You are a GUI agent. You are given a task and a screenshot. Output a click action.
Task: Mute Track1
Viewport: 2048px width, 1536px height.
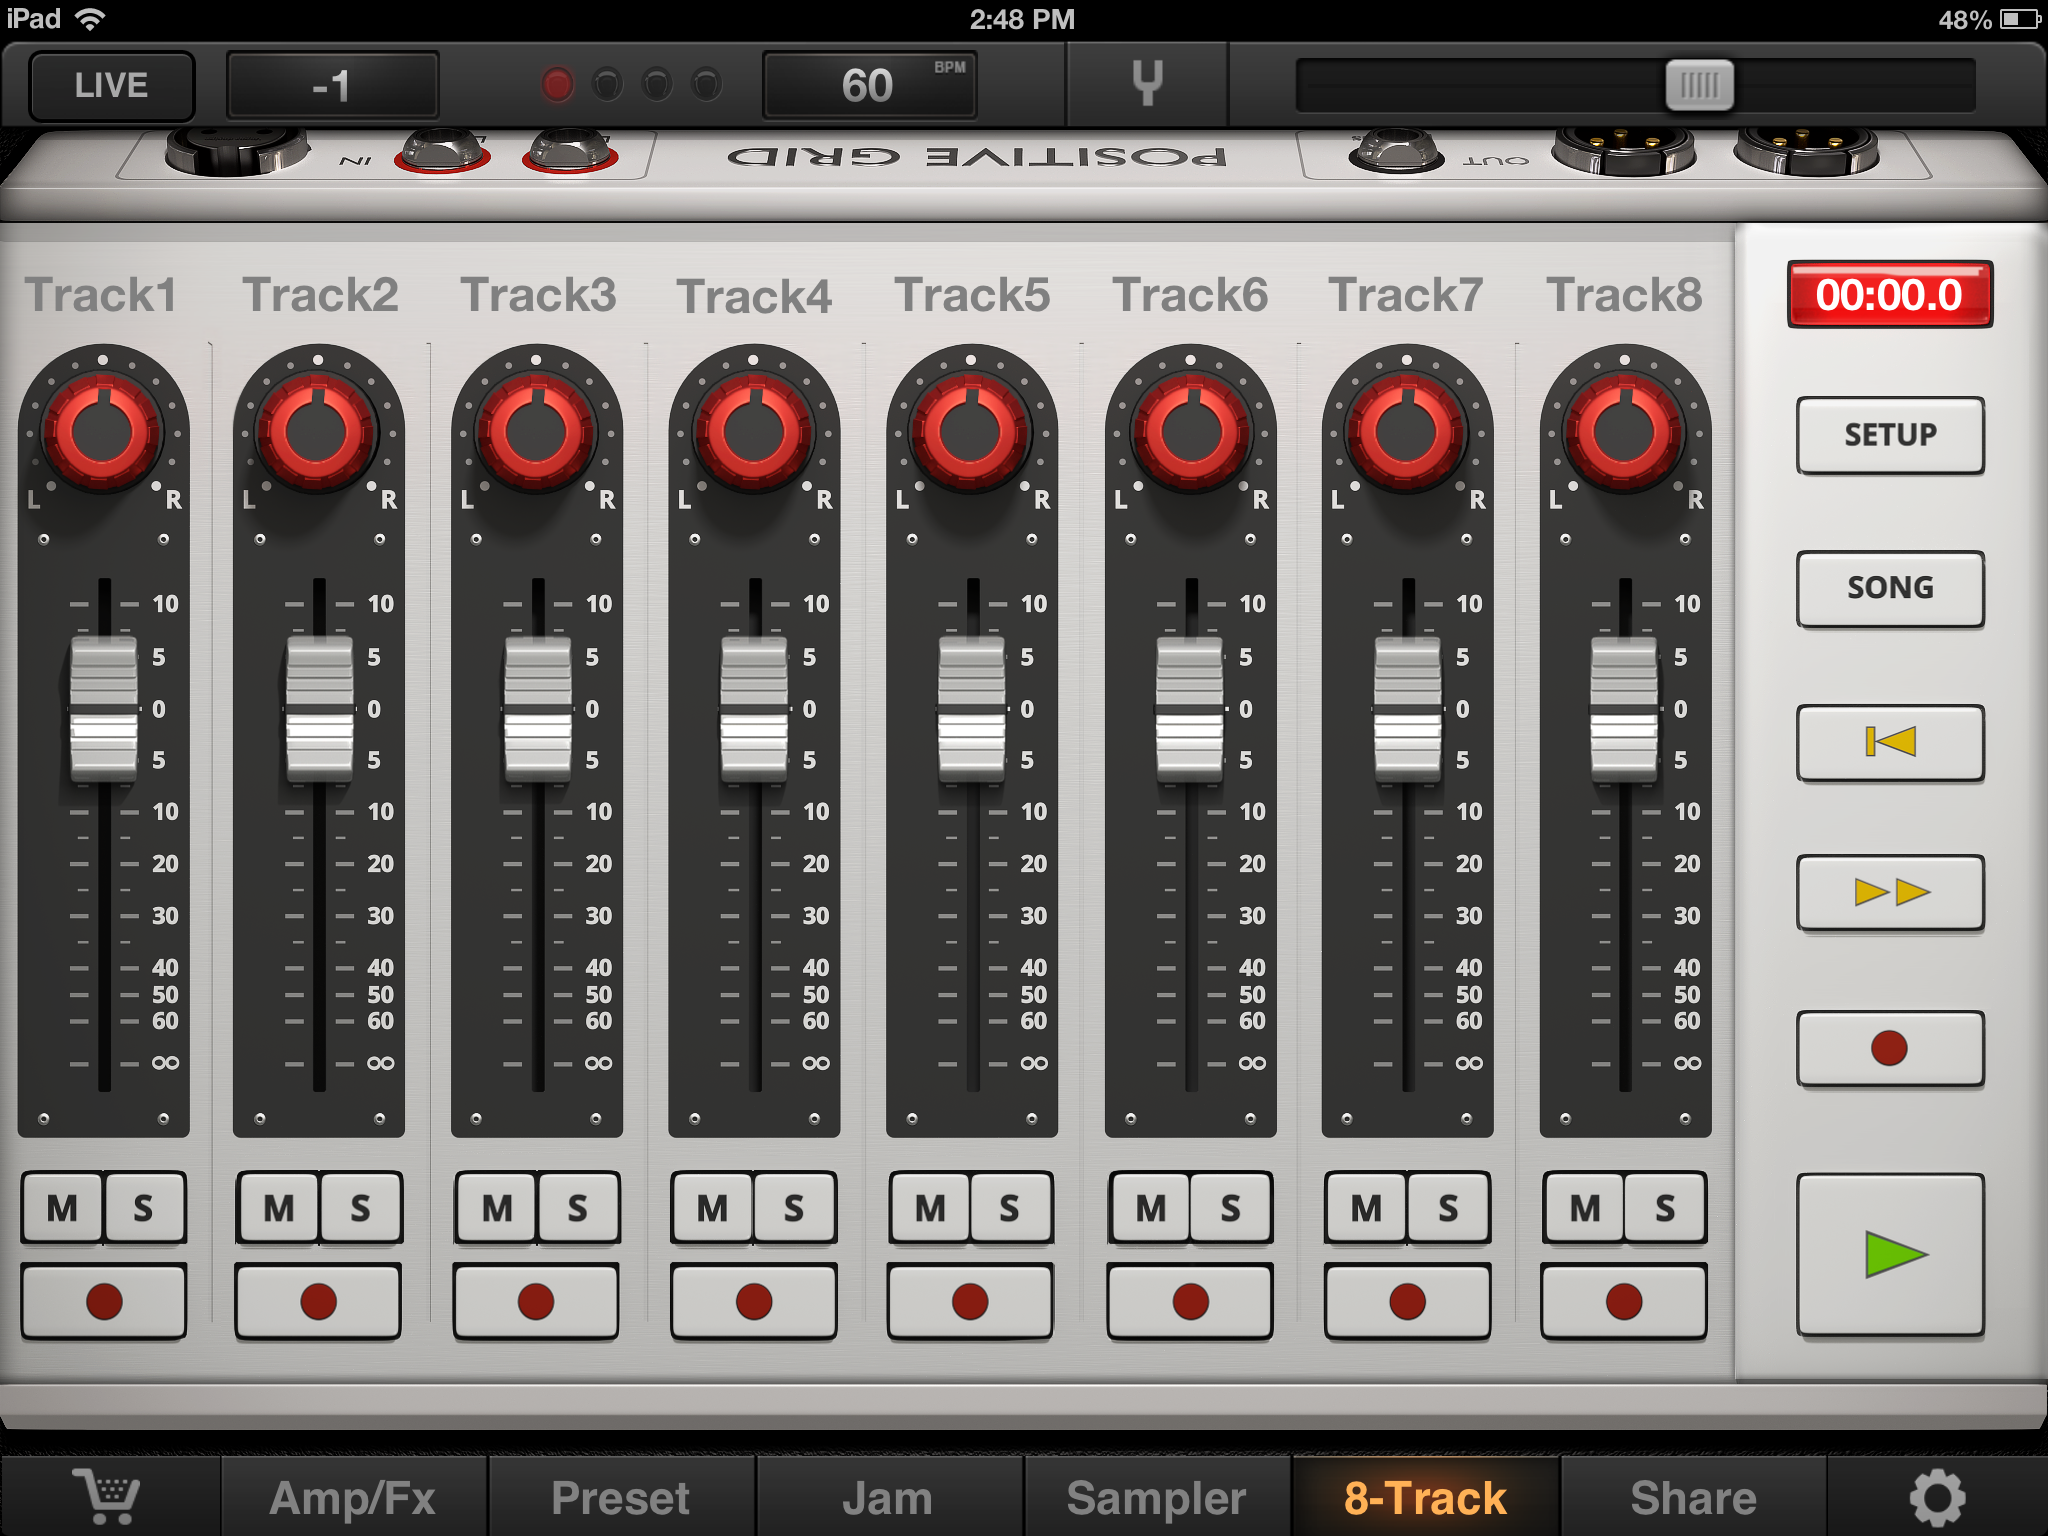62,1208
